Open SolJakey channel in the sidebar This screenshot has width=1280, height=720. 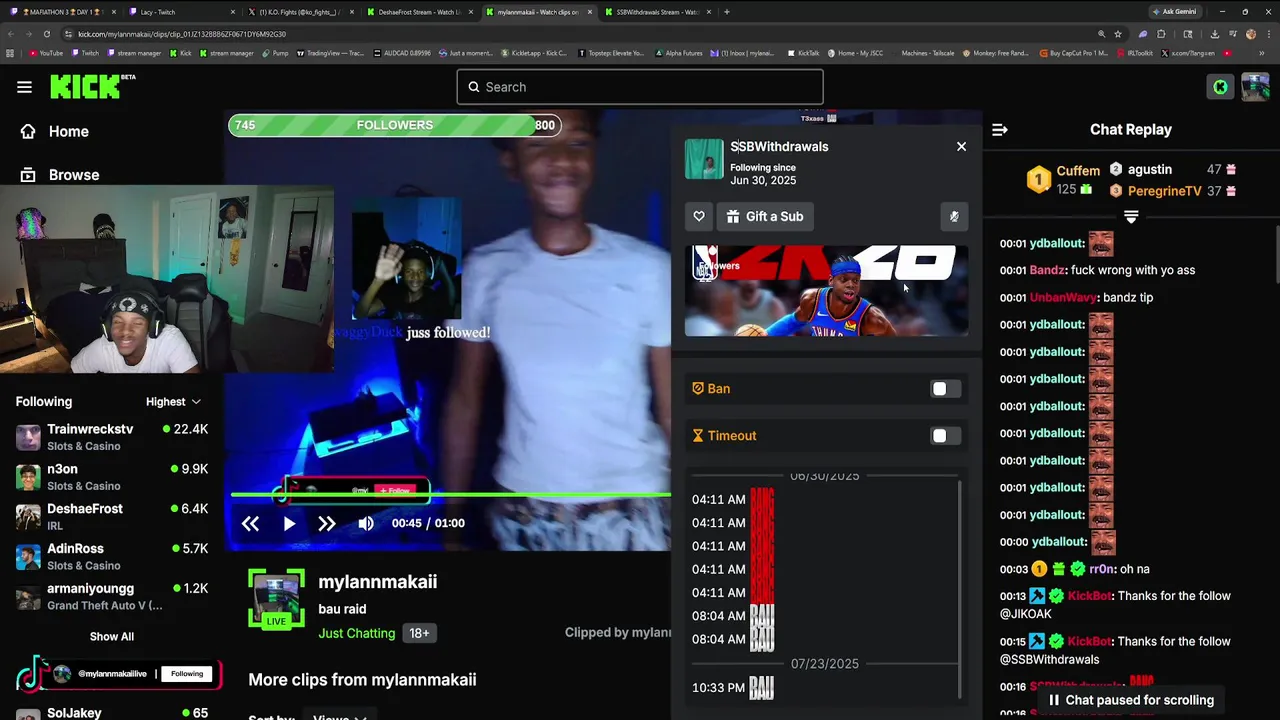coord(112,713)
